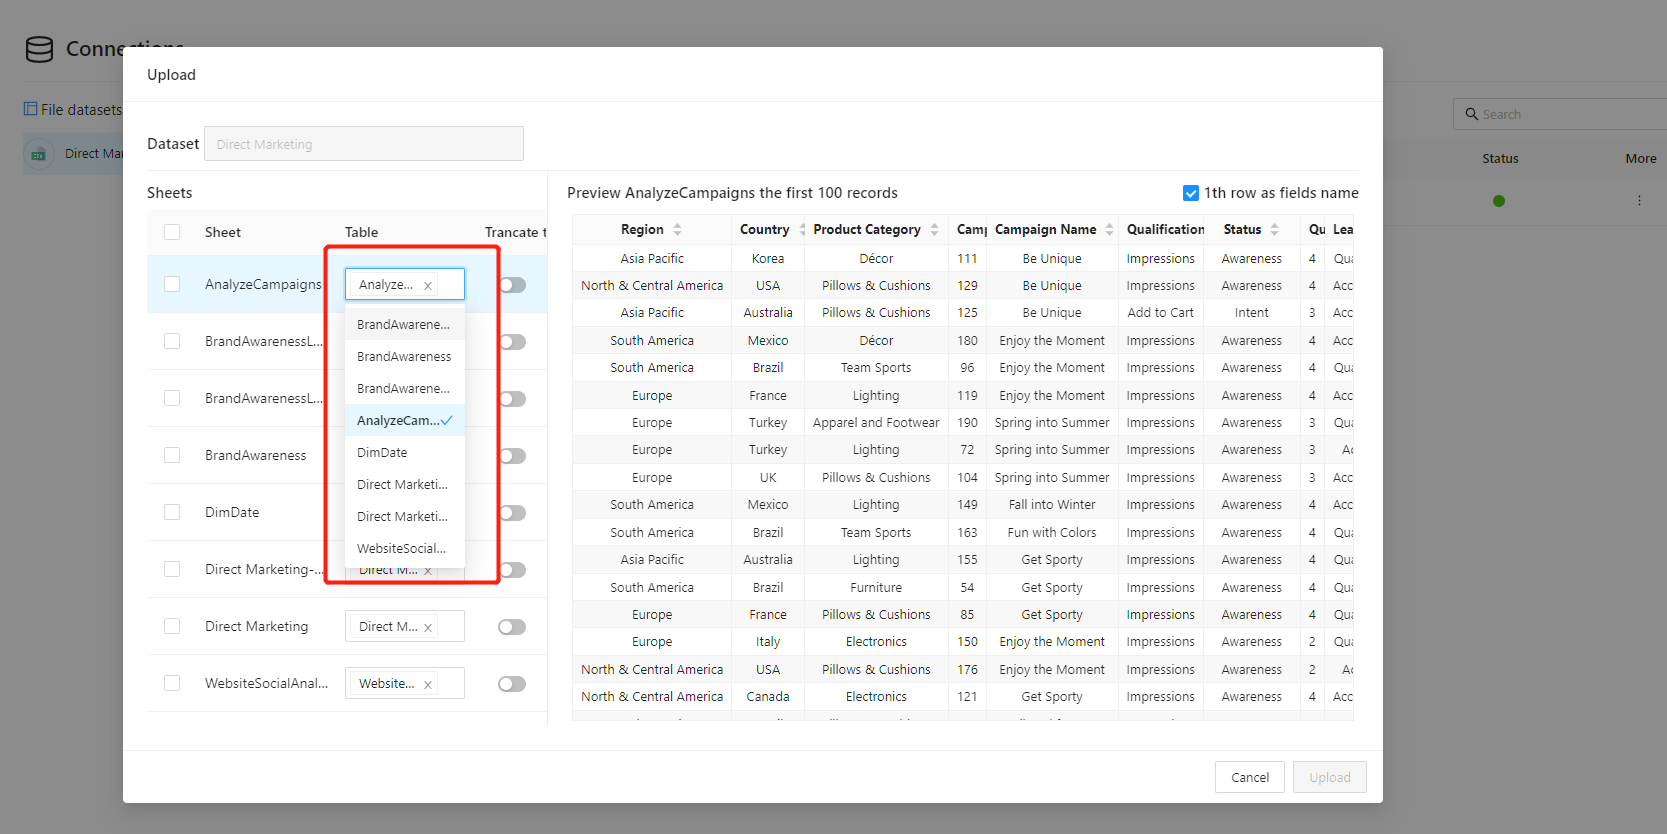Click the Furniture product category cell

[x=876, y=587]
